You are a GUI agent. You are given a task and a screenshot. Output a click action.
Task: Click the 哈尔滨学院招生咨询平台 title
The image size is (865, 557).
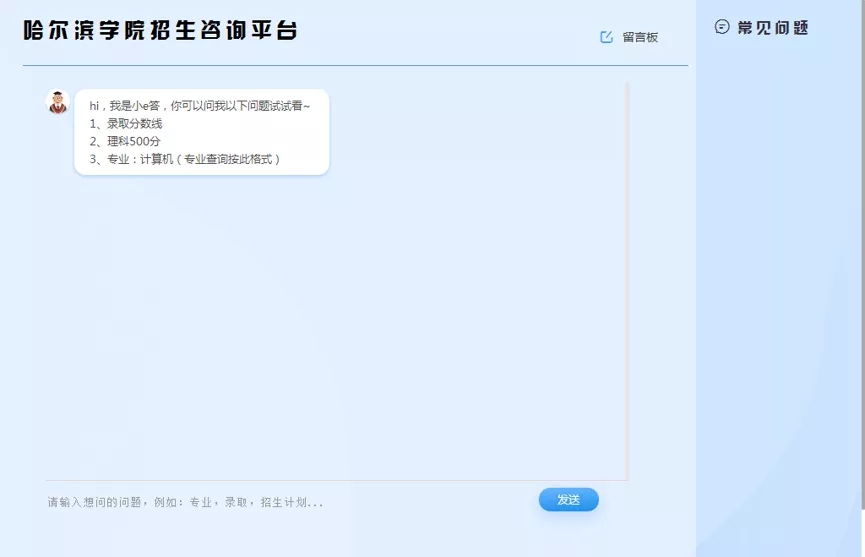[x=160, y=30]
